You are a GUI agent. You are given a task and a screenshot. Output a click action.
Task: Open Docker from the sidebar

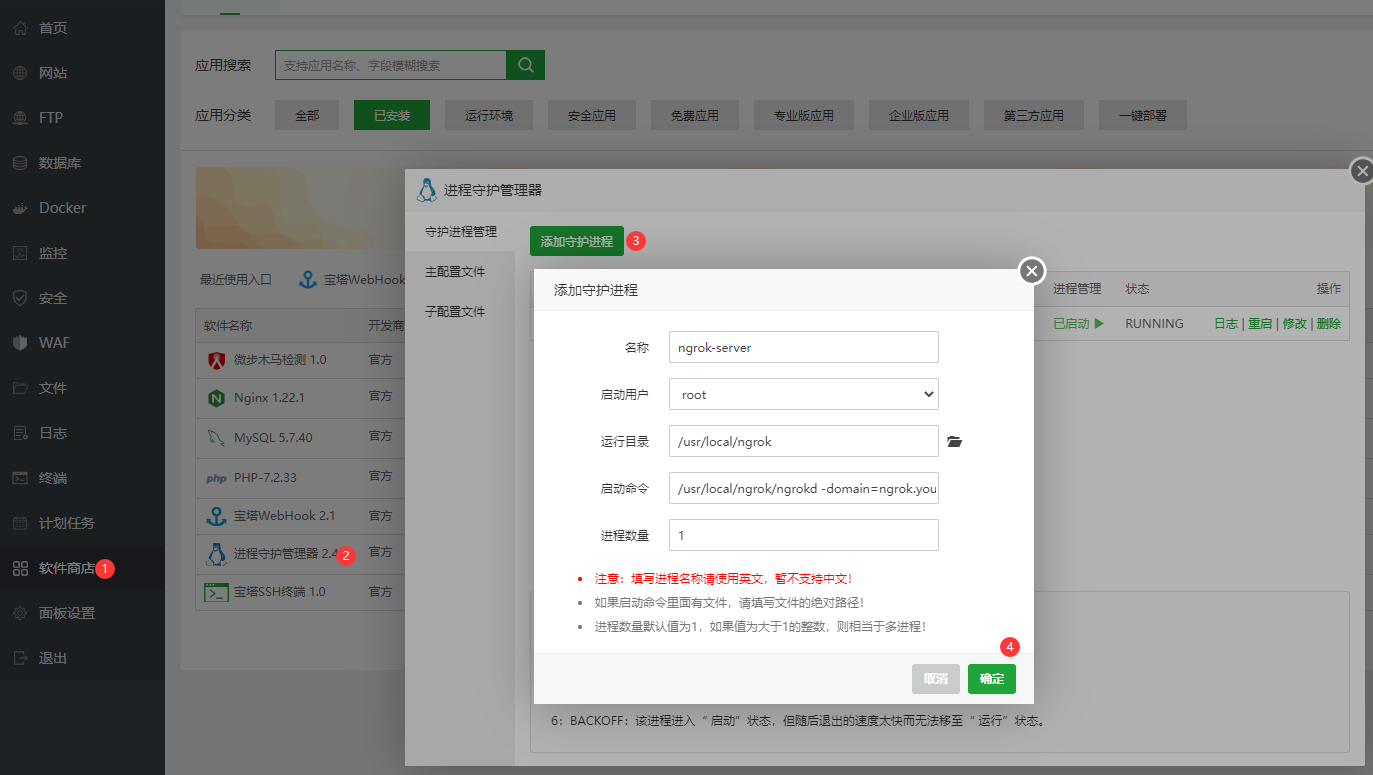(62, 208)
